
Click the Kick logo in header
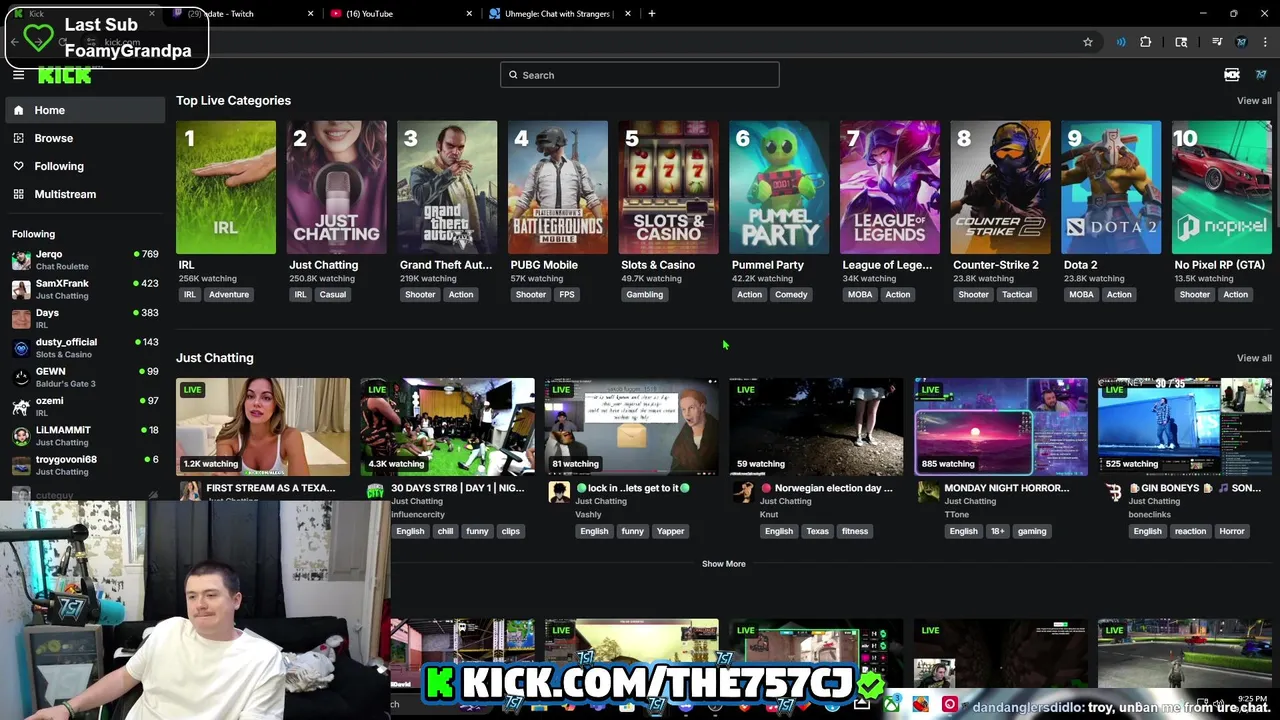65,76
